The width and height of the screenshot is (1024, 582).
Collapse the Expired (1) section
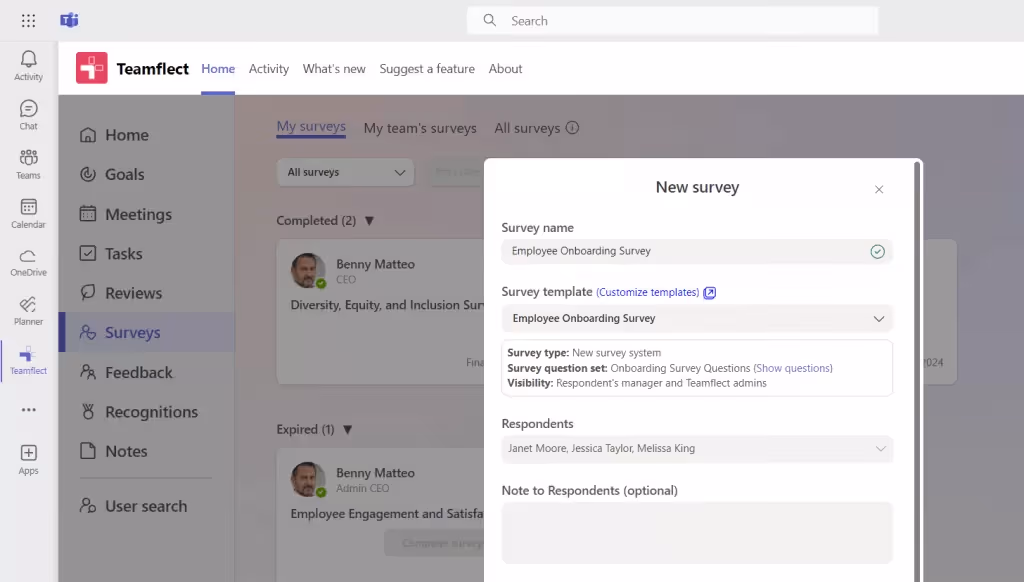pos(347,430)
